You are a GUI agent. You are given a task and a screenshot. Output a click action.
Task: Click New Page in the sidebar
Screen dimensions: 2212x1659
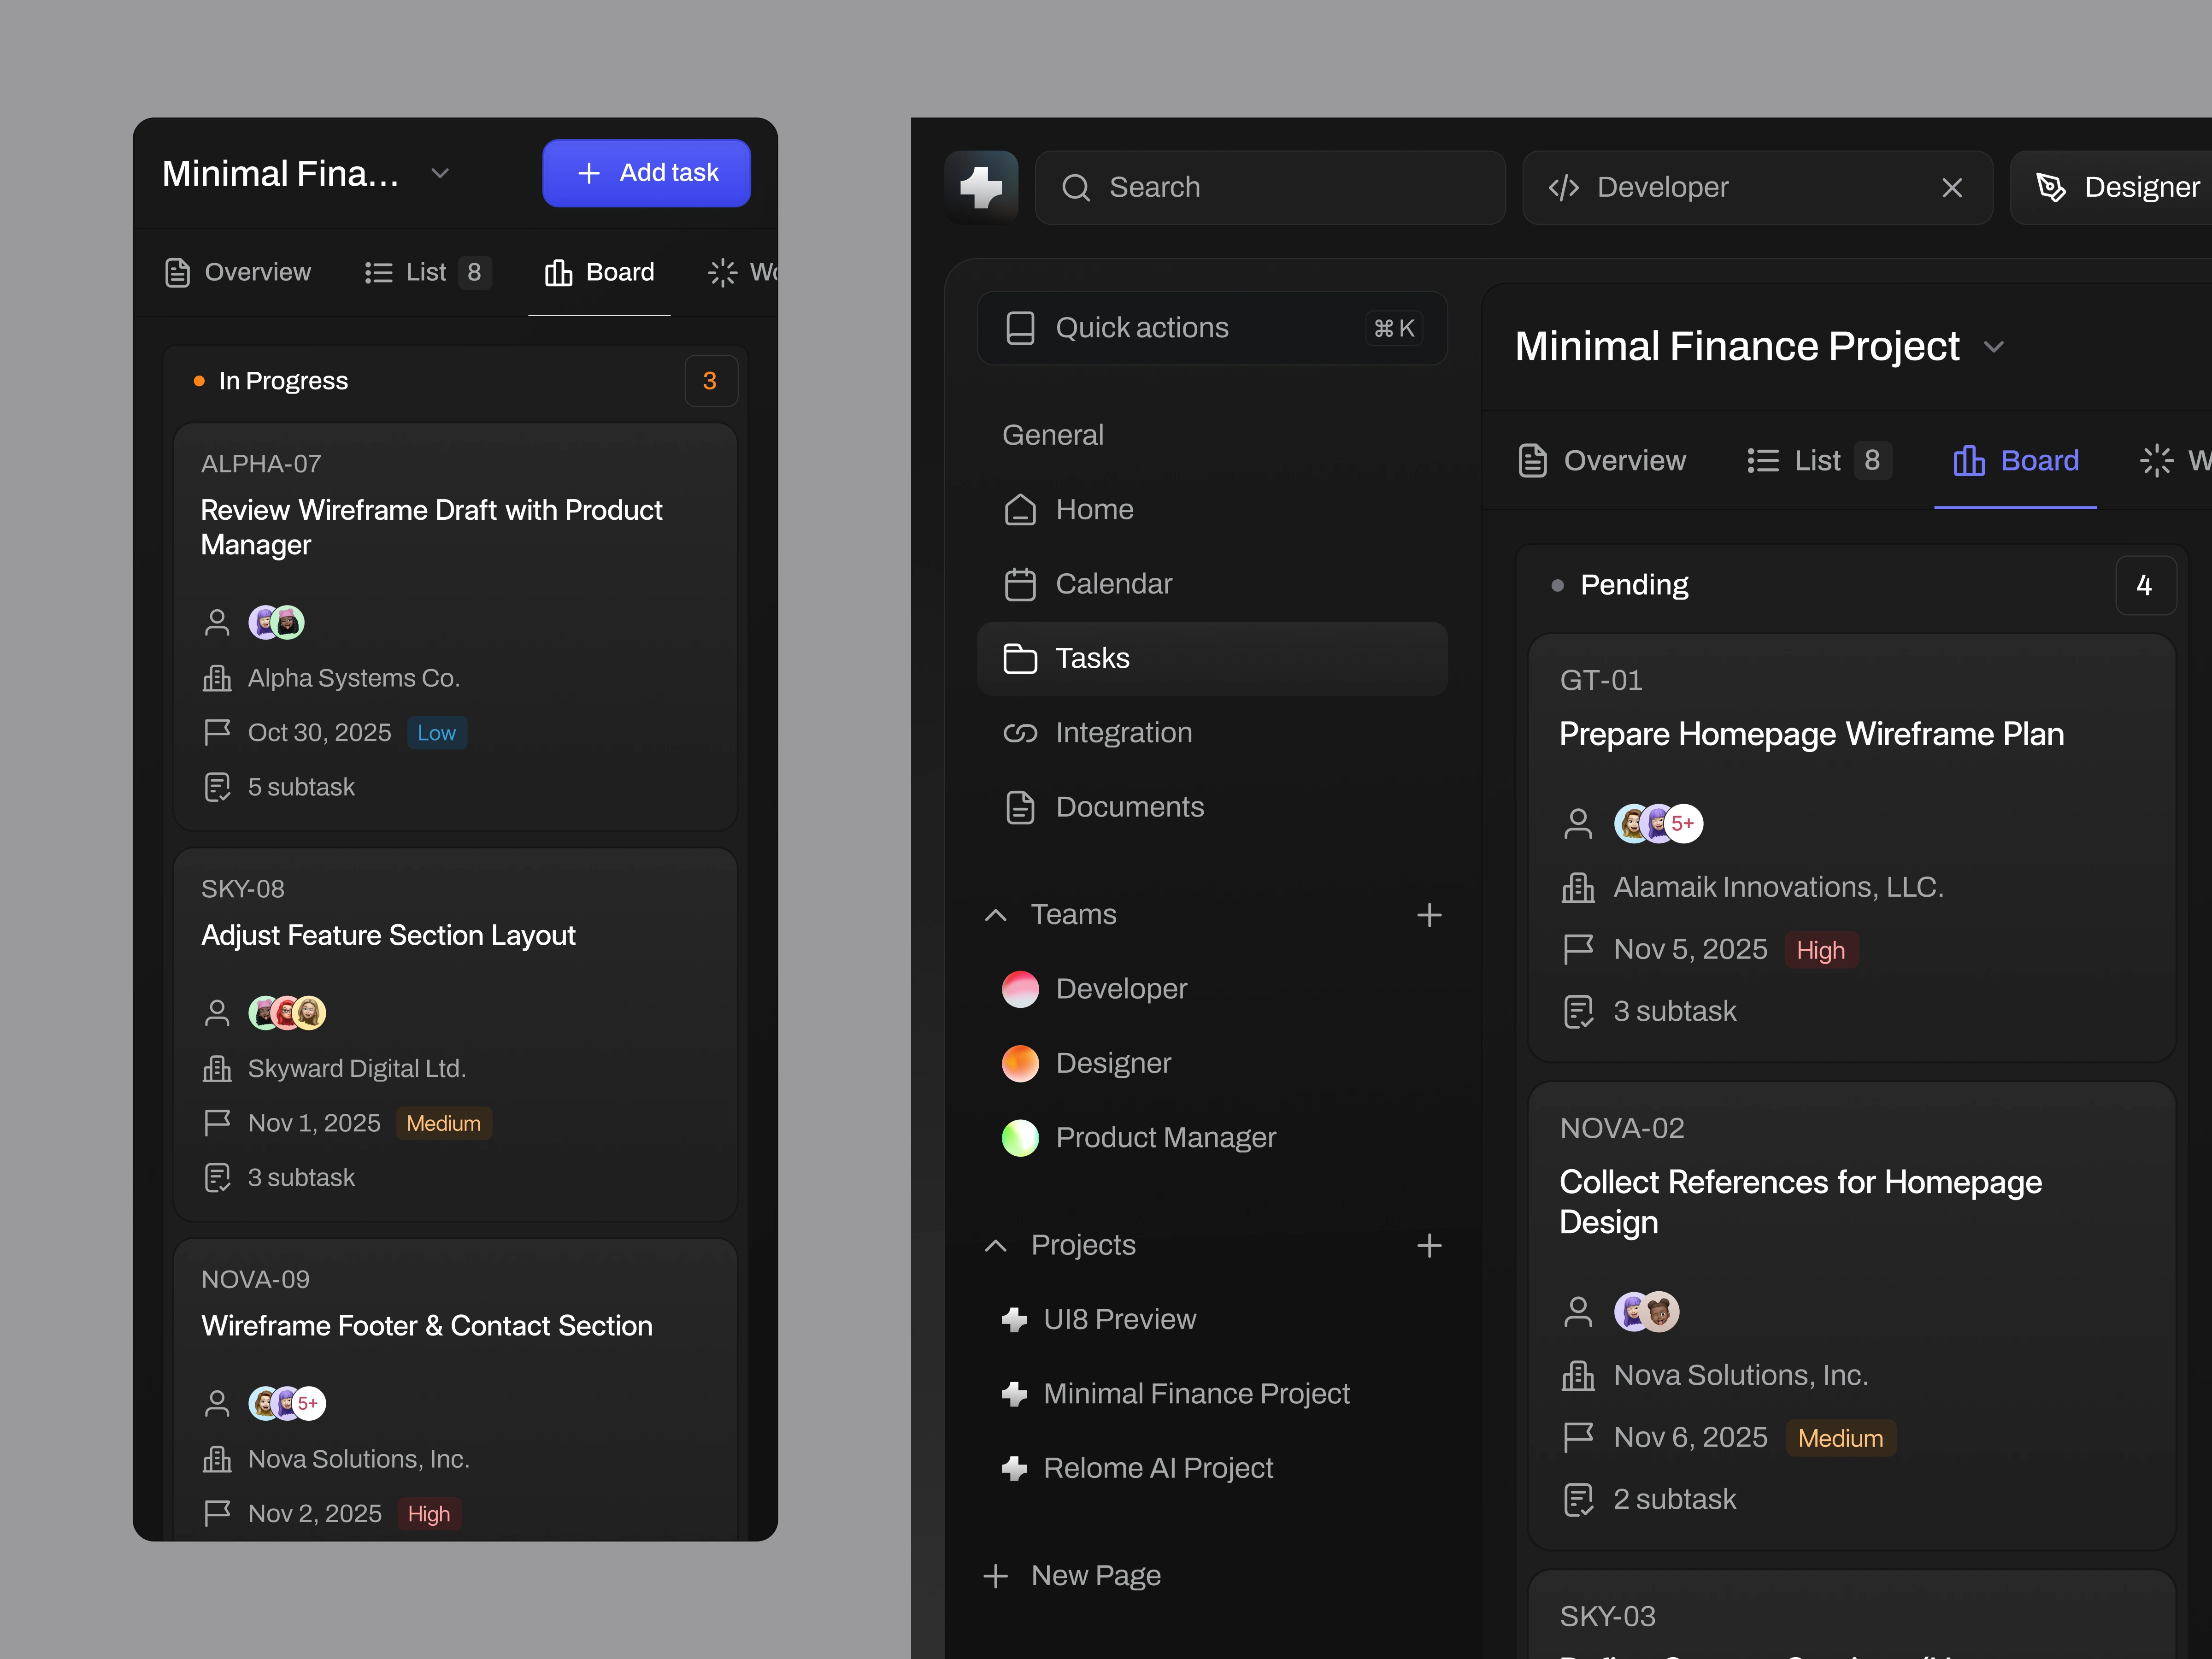1095,1576
